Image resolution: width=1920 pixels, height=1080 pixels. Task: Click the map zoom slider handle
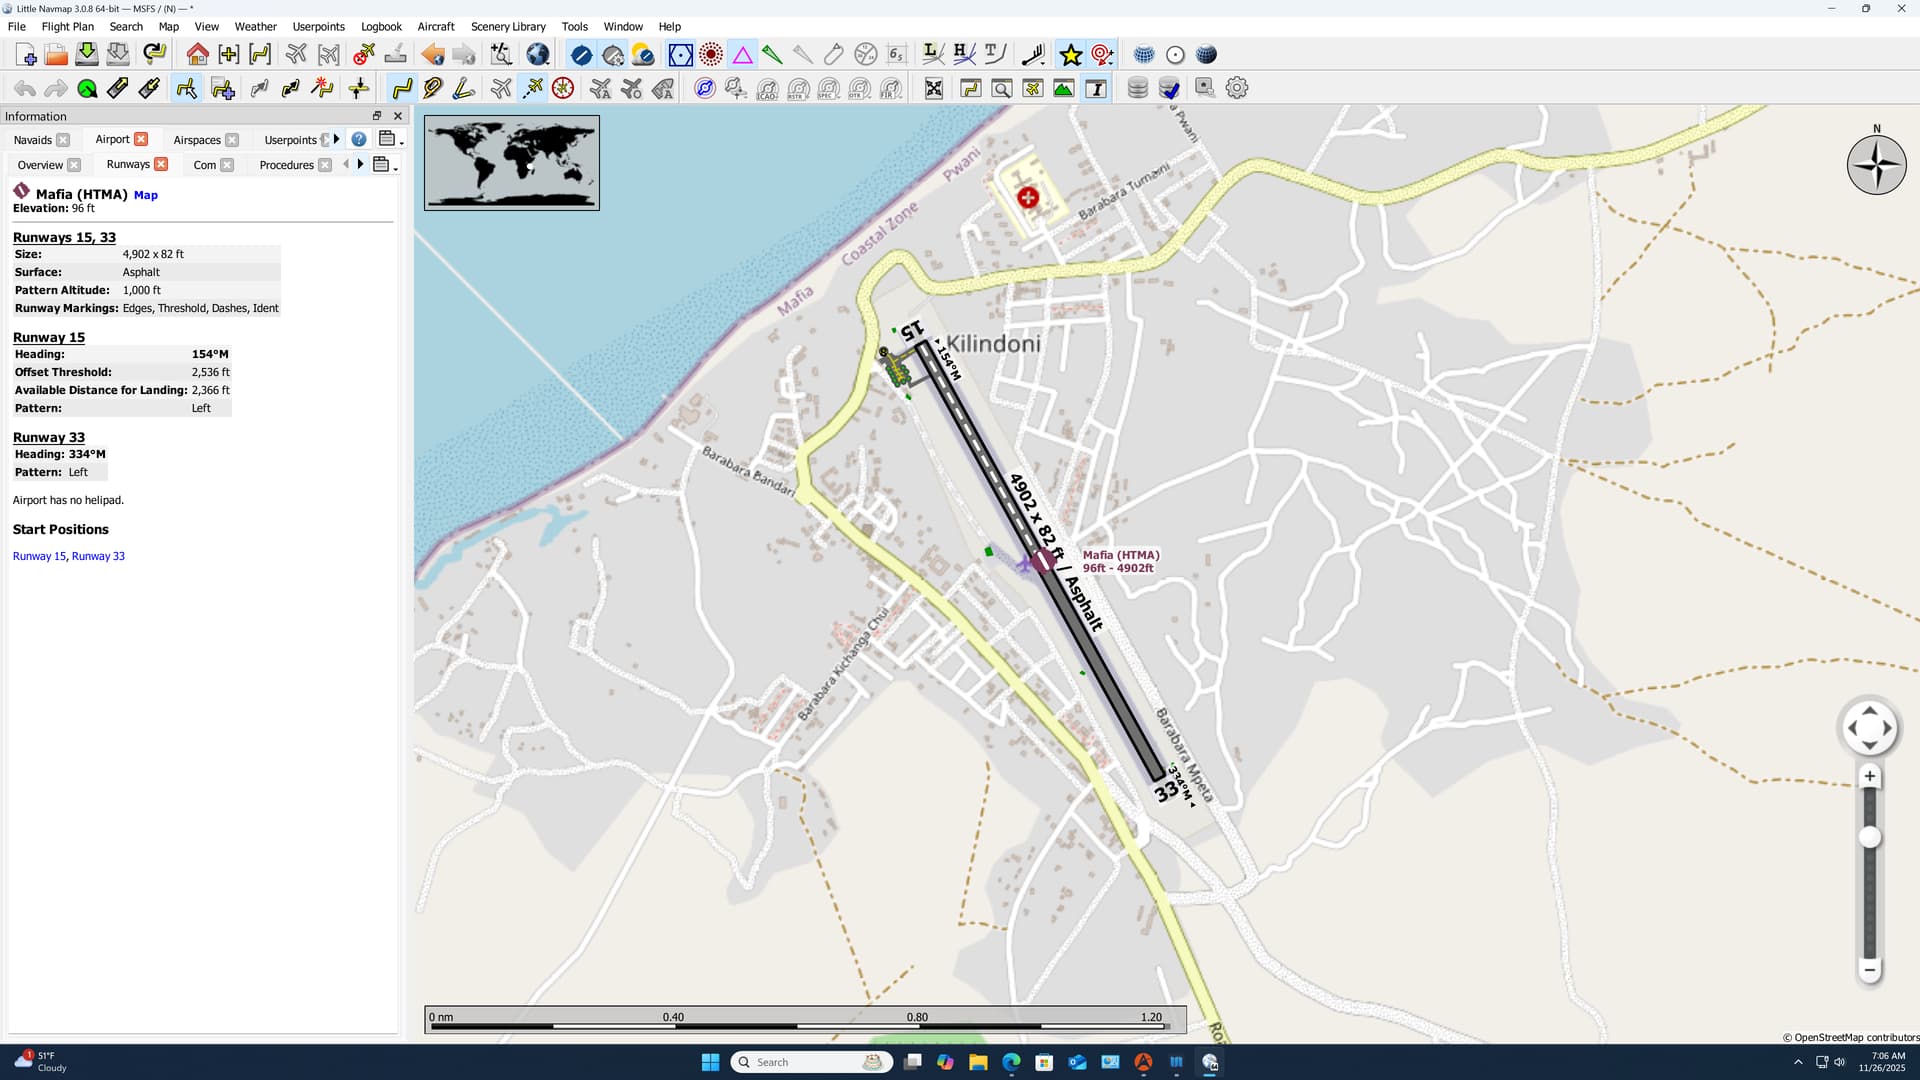(x=1869, y=838)
